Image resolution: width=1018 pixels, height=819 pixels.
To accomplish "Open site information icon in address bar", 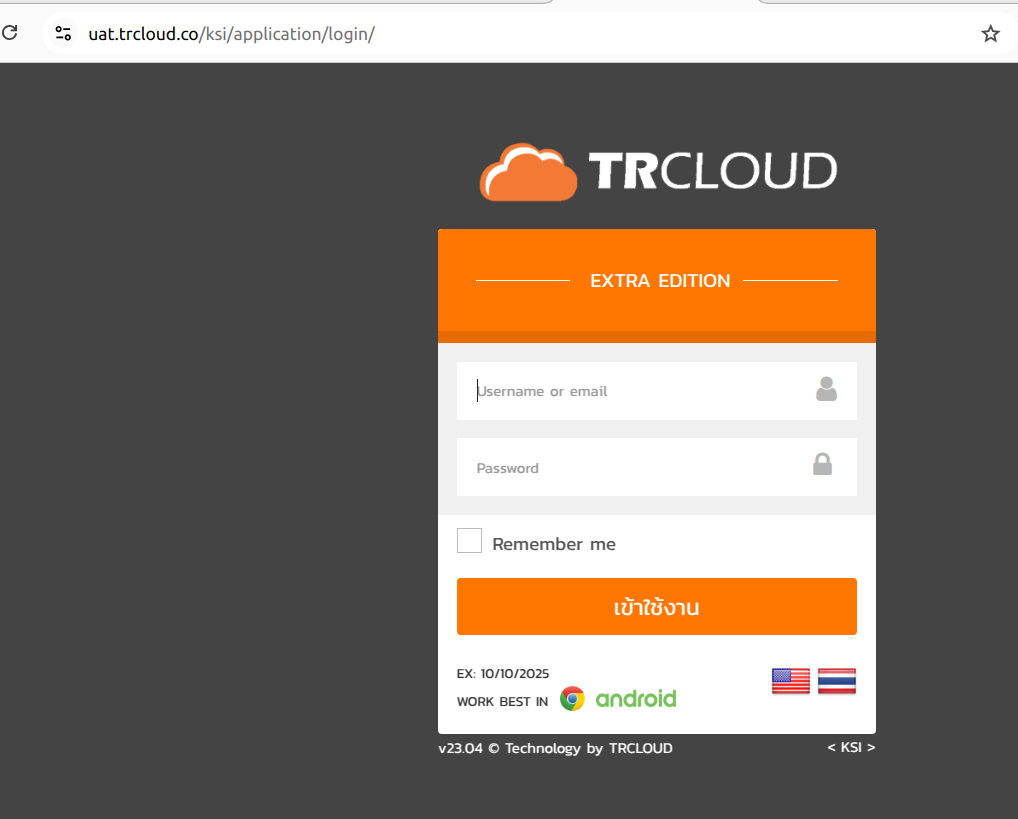I will 63,33.
